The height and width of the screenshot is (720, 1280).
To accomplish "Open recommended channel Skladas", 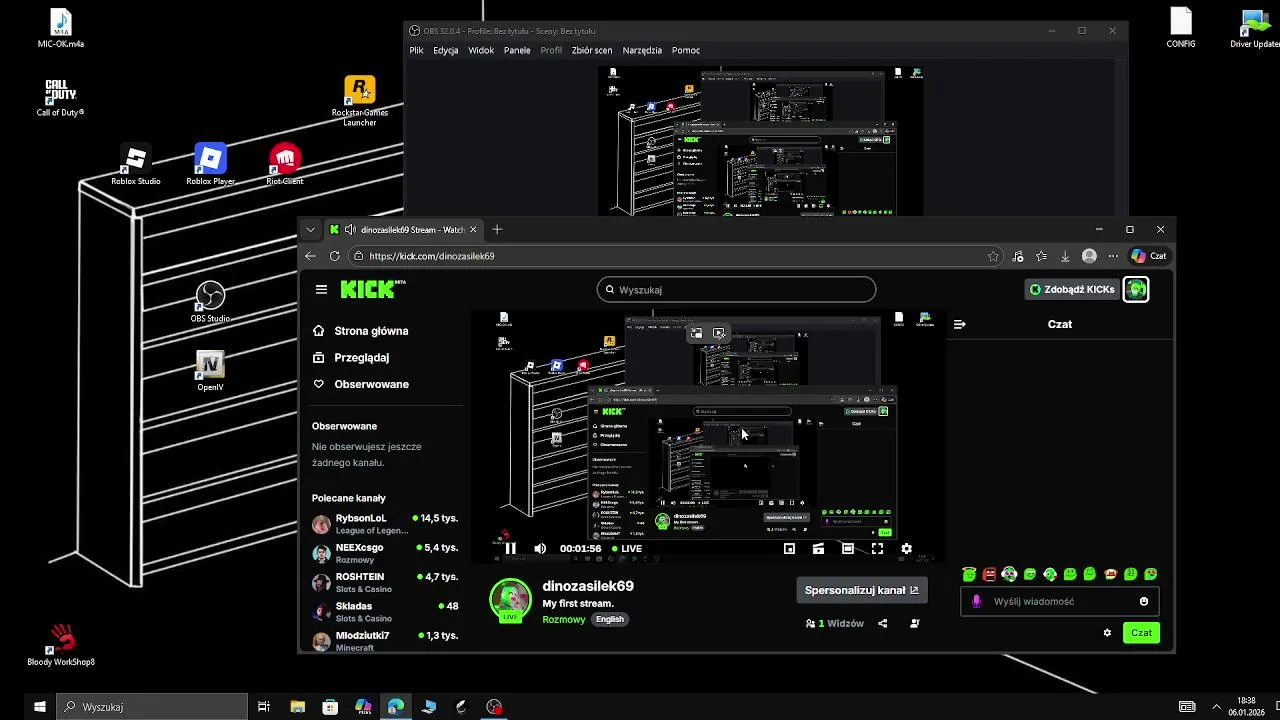I will pyautogui.click(x=385, y=611).
